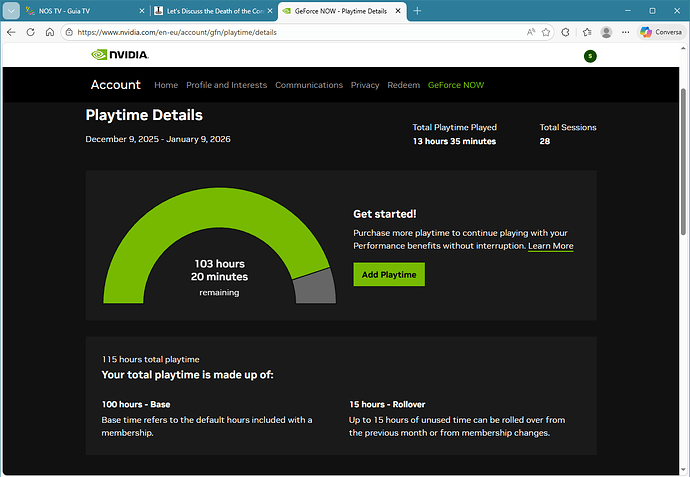Open the Profile and Interests menu item
Viewport: 690px width, 477px height.
(226, 85)
